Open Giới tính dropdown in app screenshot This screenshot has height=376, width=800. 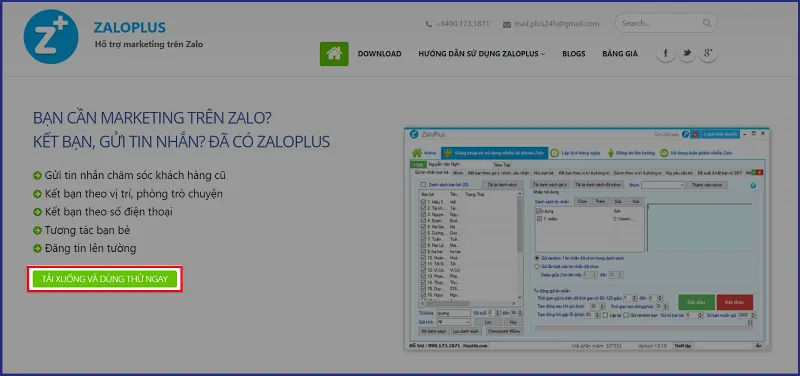454,322
